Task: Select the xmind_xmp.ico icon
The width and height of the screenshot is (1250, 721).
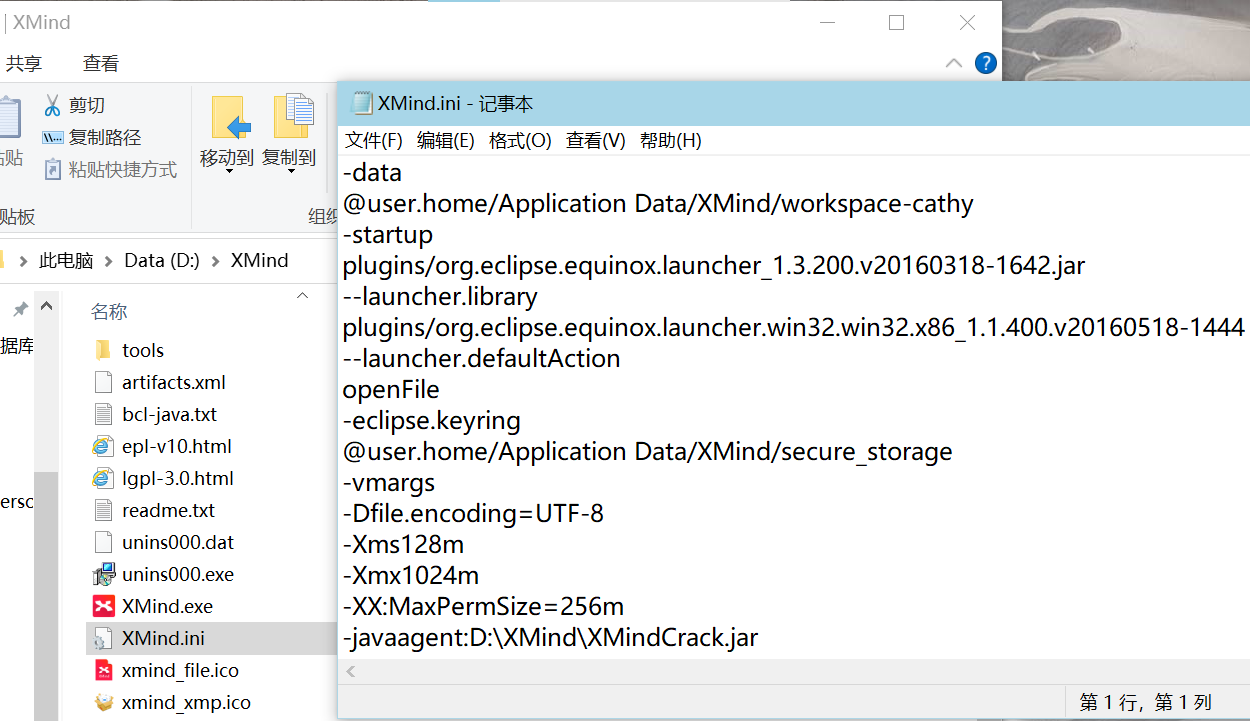Action: 103,702
